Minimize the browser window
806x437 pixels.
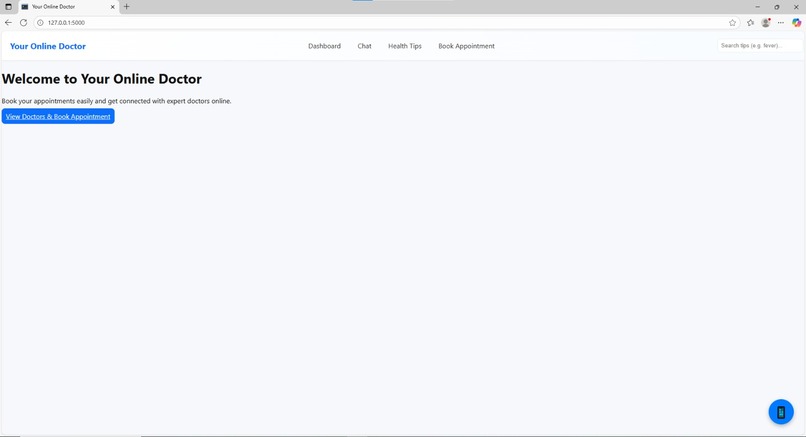pos(757,7)
